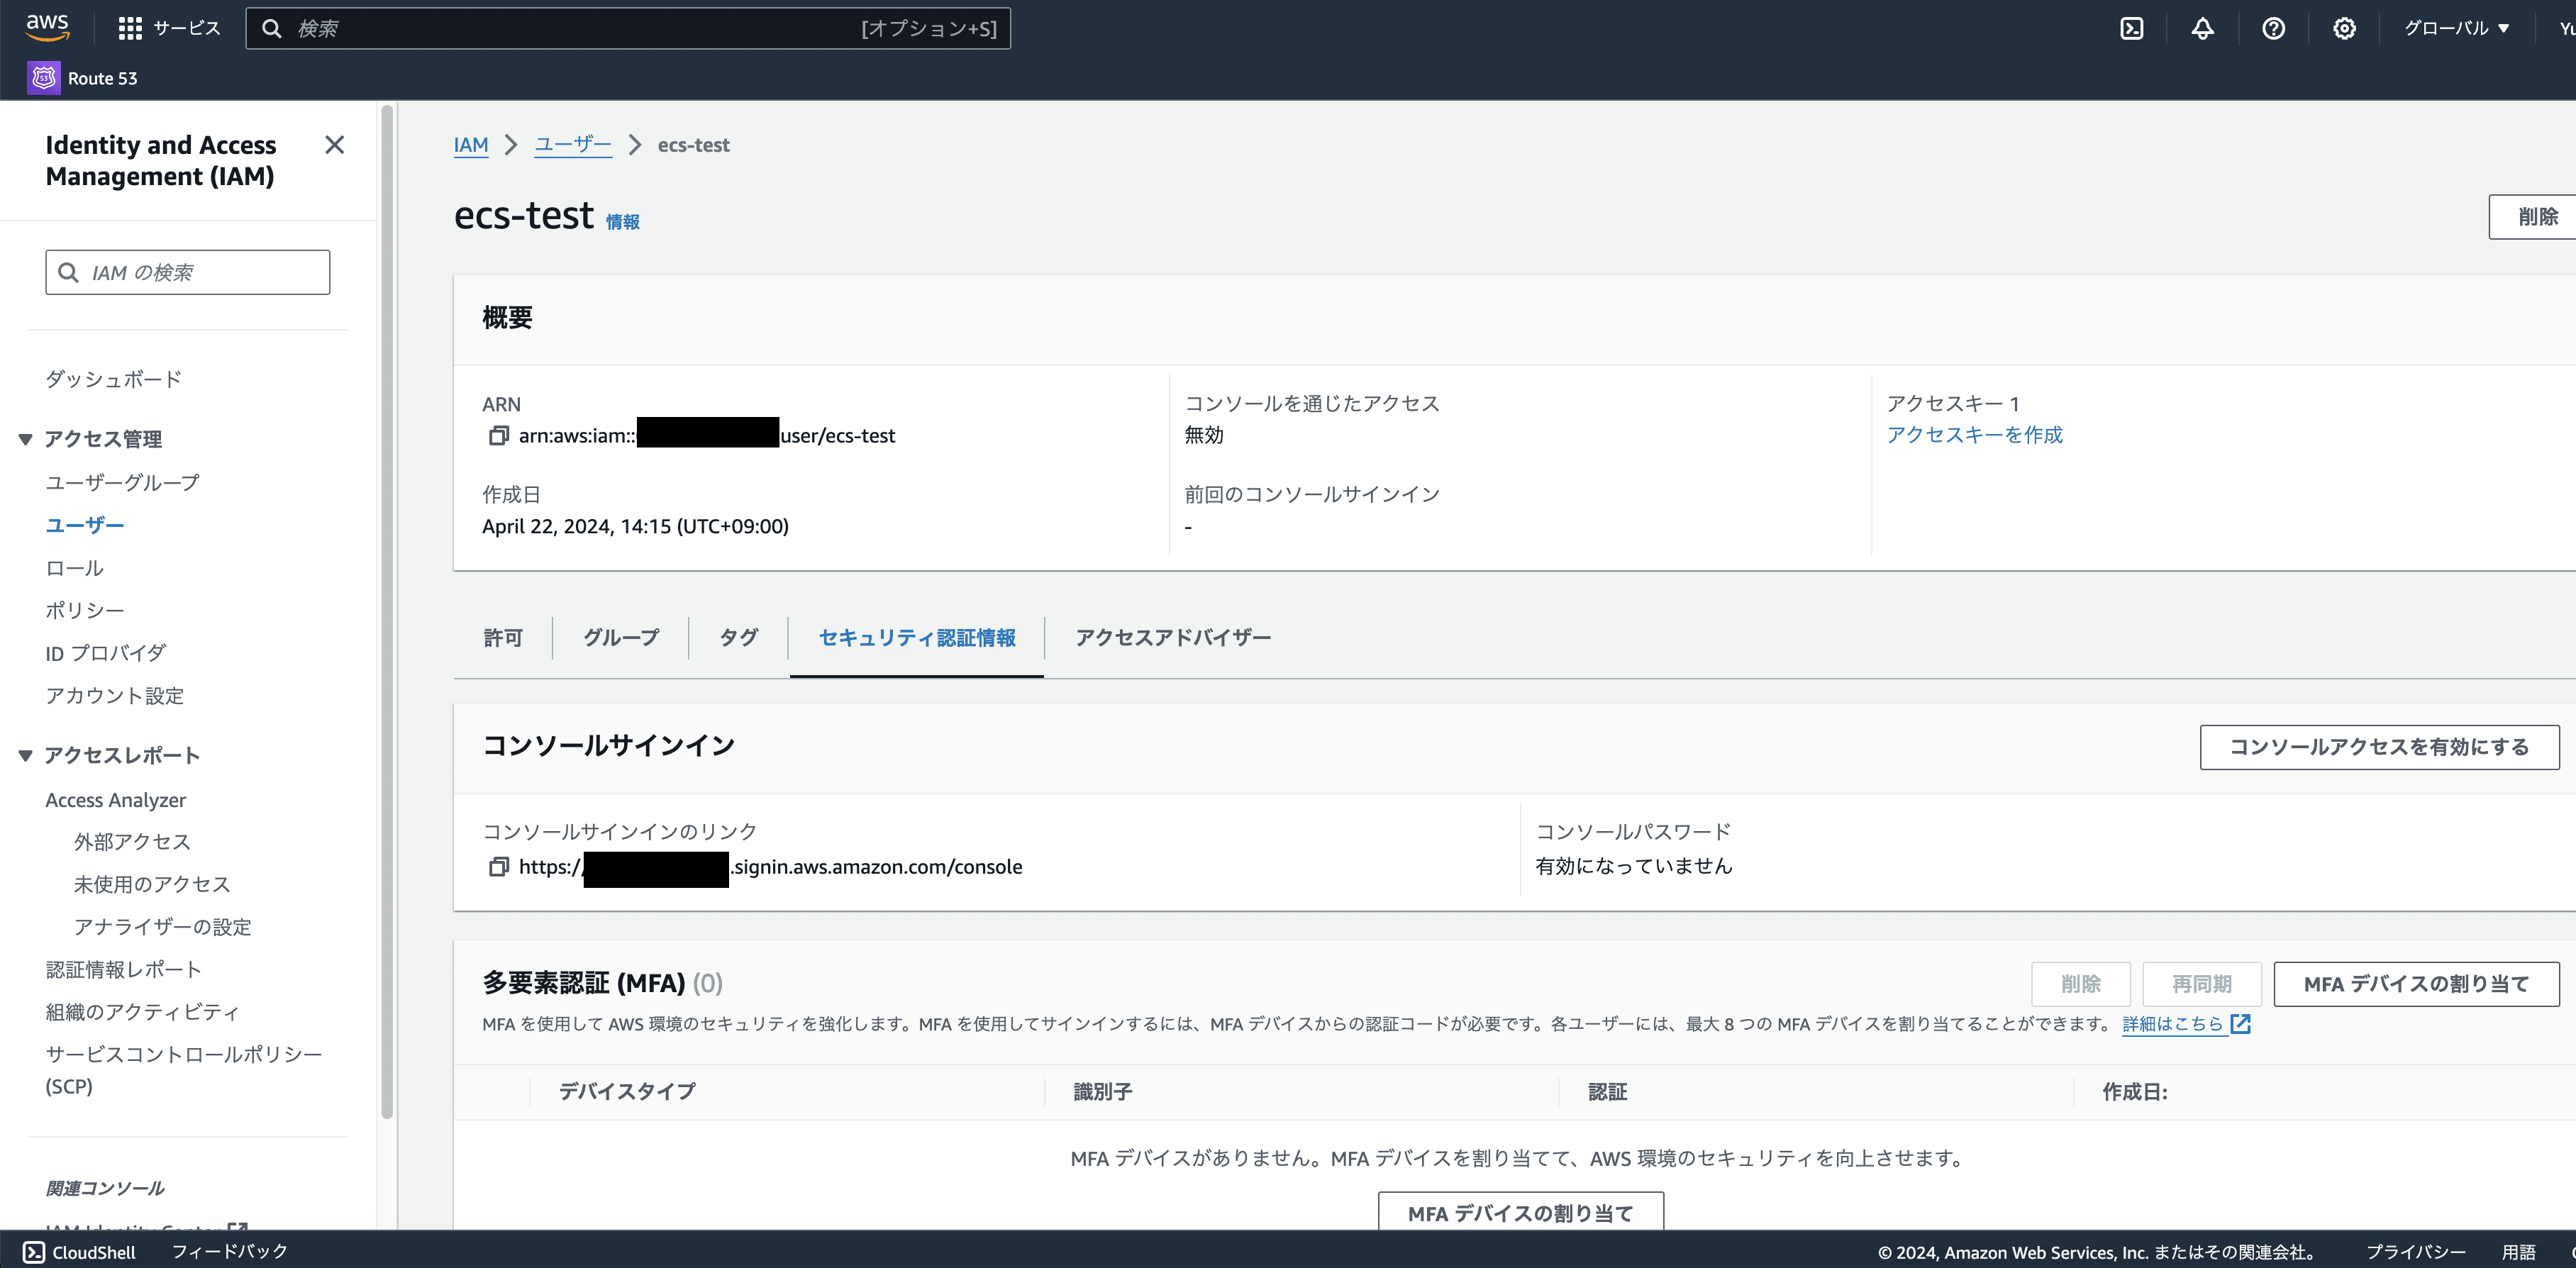Image resolution: width=2576 pixels, height=1268 pixels.
Task: Click 用語 in the footer
Action: point(2518,1252)
